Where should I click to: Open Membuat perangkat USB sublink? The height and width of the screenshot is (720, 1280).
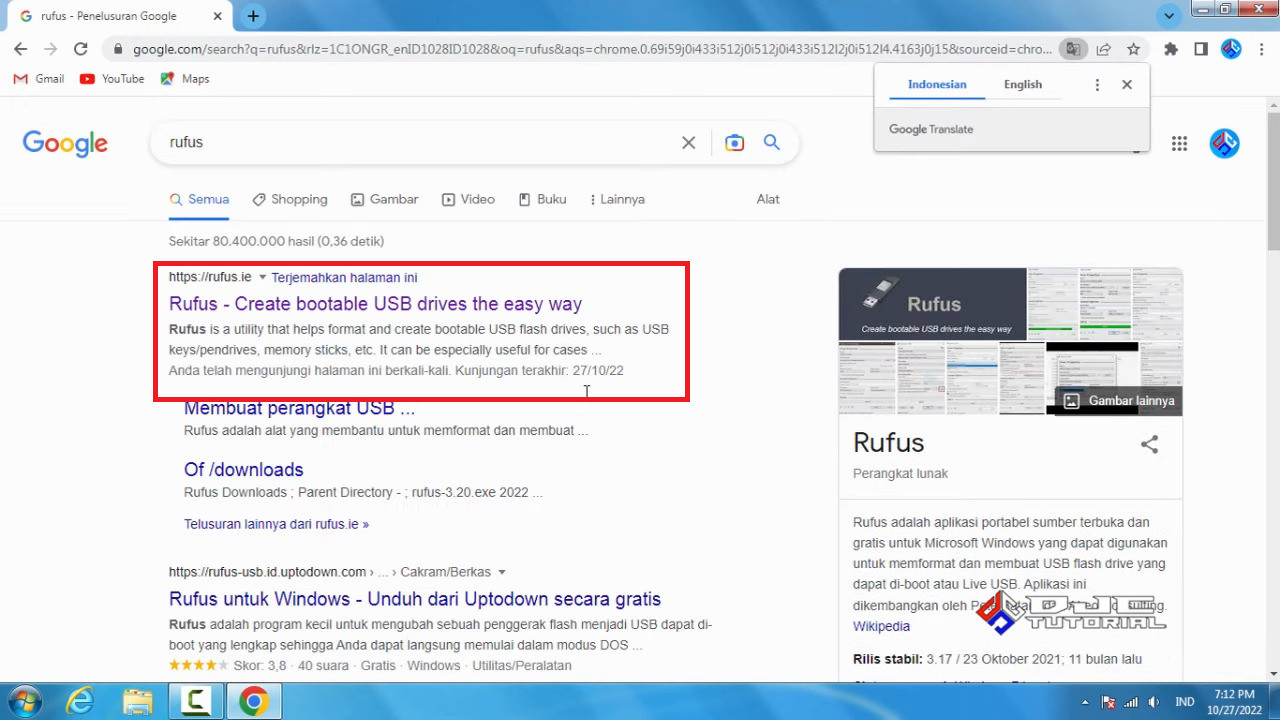pyautogui.click(x=299, y=408)
